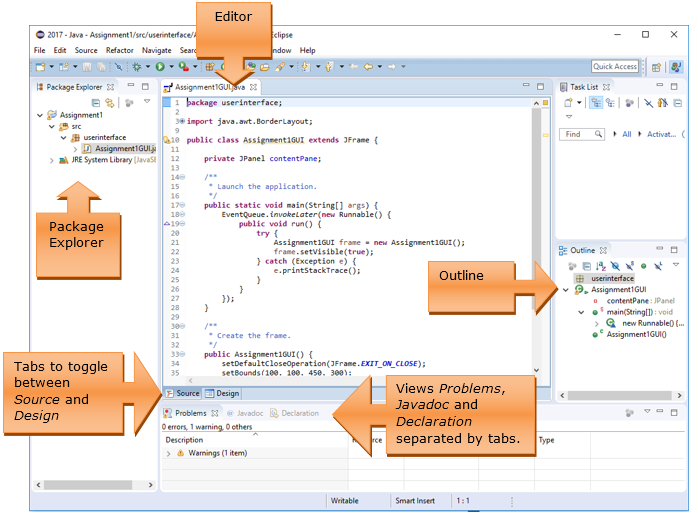Click the green Run button icon
Viewport: 698px width, 516px height.
(160, 67)
